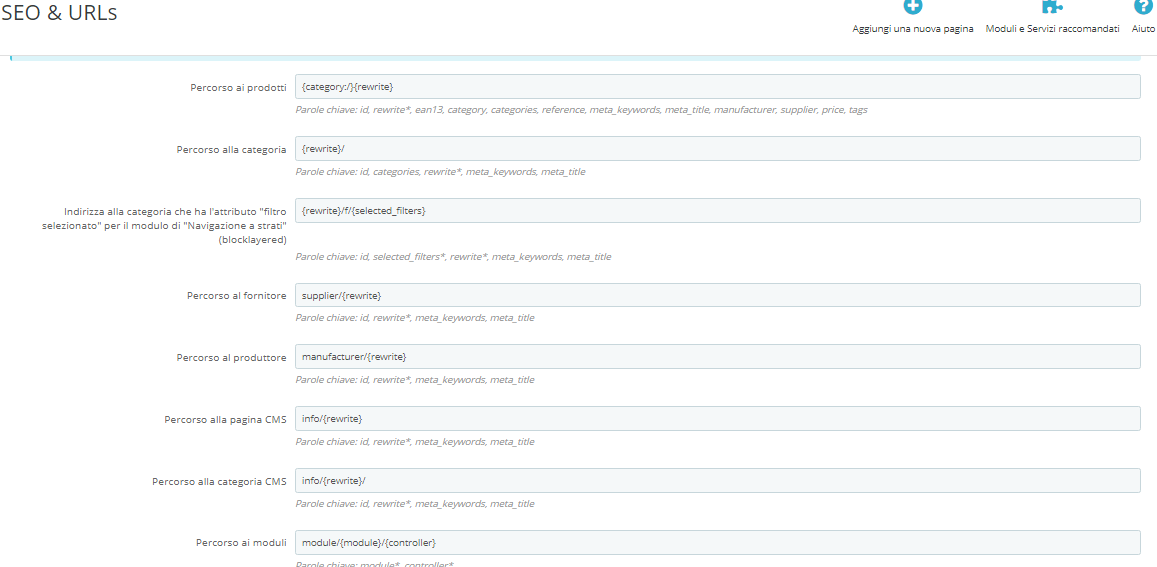Click the question mark help icon
The height and width of the screenshot is (567, 1157).
(x=1143, y=6)
